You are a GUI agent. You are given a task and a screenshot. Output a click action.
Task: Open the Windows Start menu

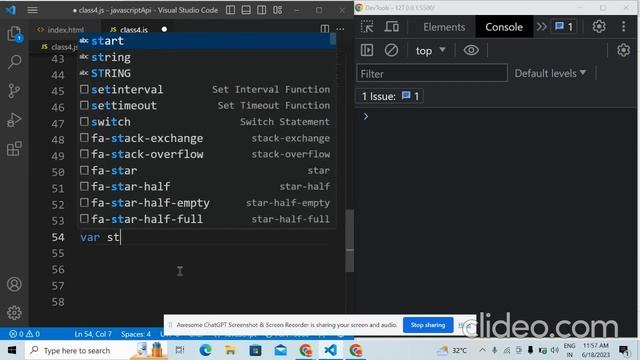pyautogui.click(x=12, y=350)
